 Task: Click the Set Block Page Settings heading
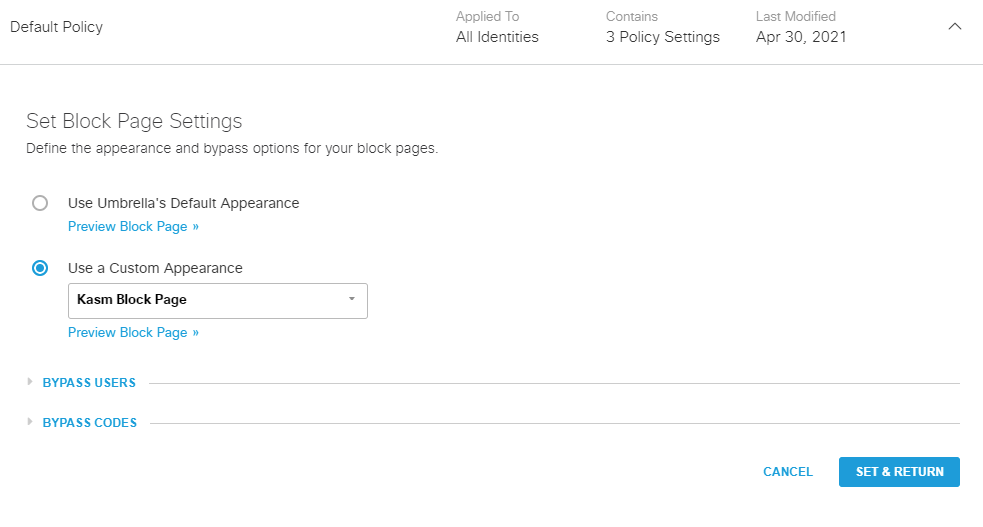pyautogui.click(x=134, y=122)
